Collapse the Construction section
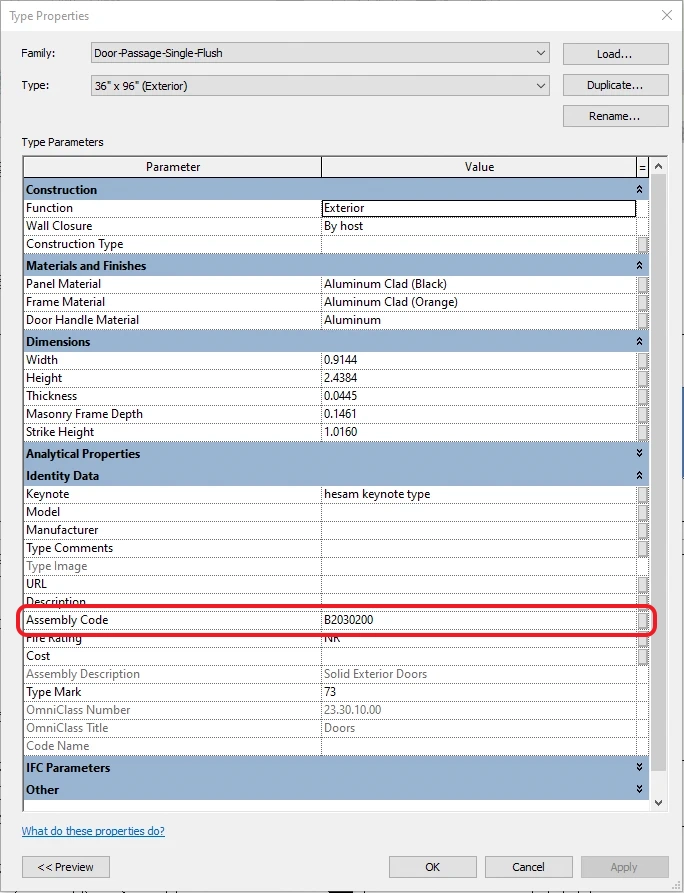The width and height of the screenshot is (684, 893). coord(639,190)
